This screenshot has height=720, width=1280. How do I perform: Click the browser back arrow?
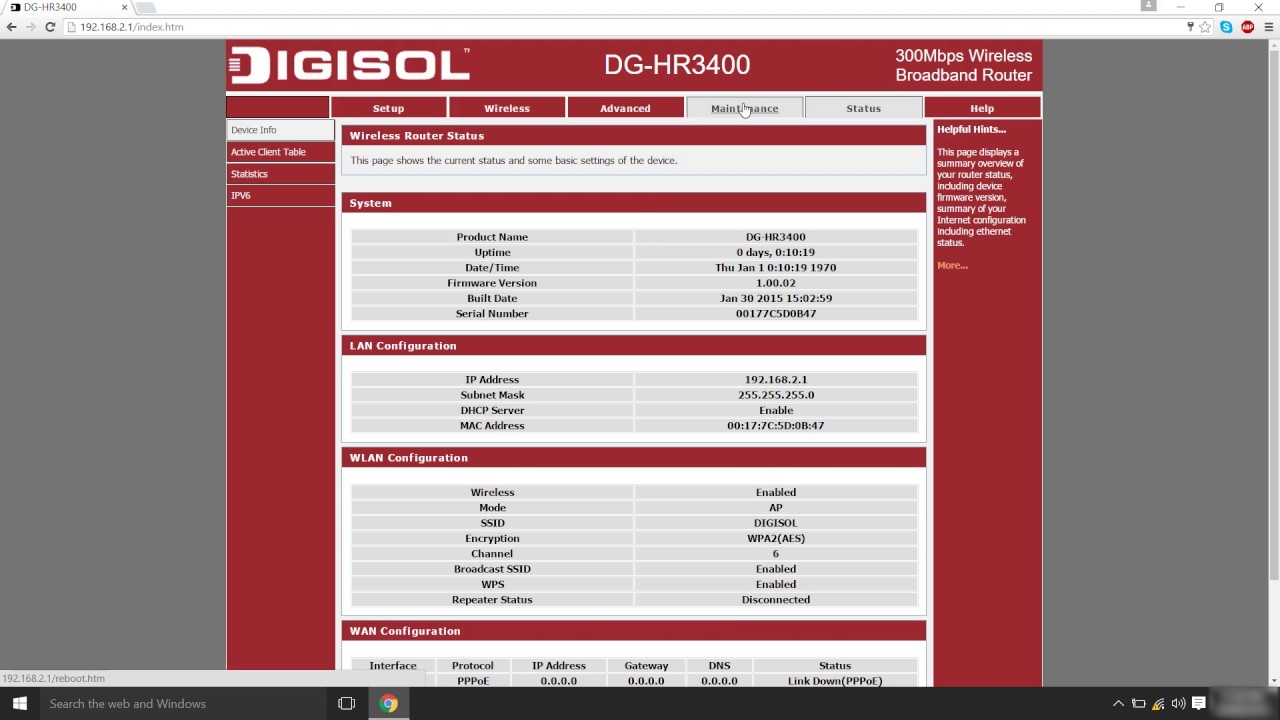(11, 27)
